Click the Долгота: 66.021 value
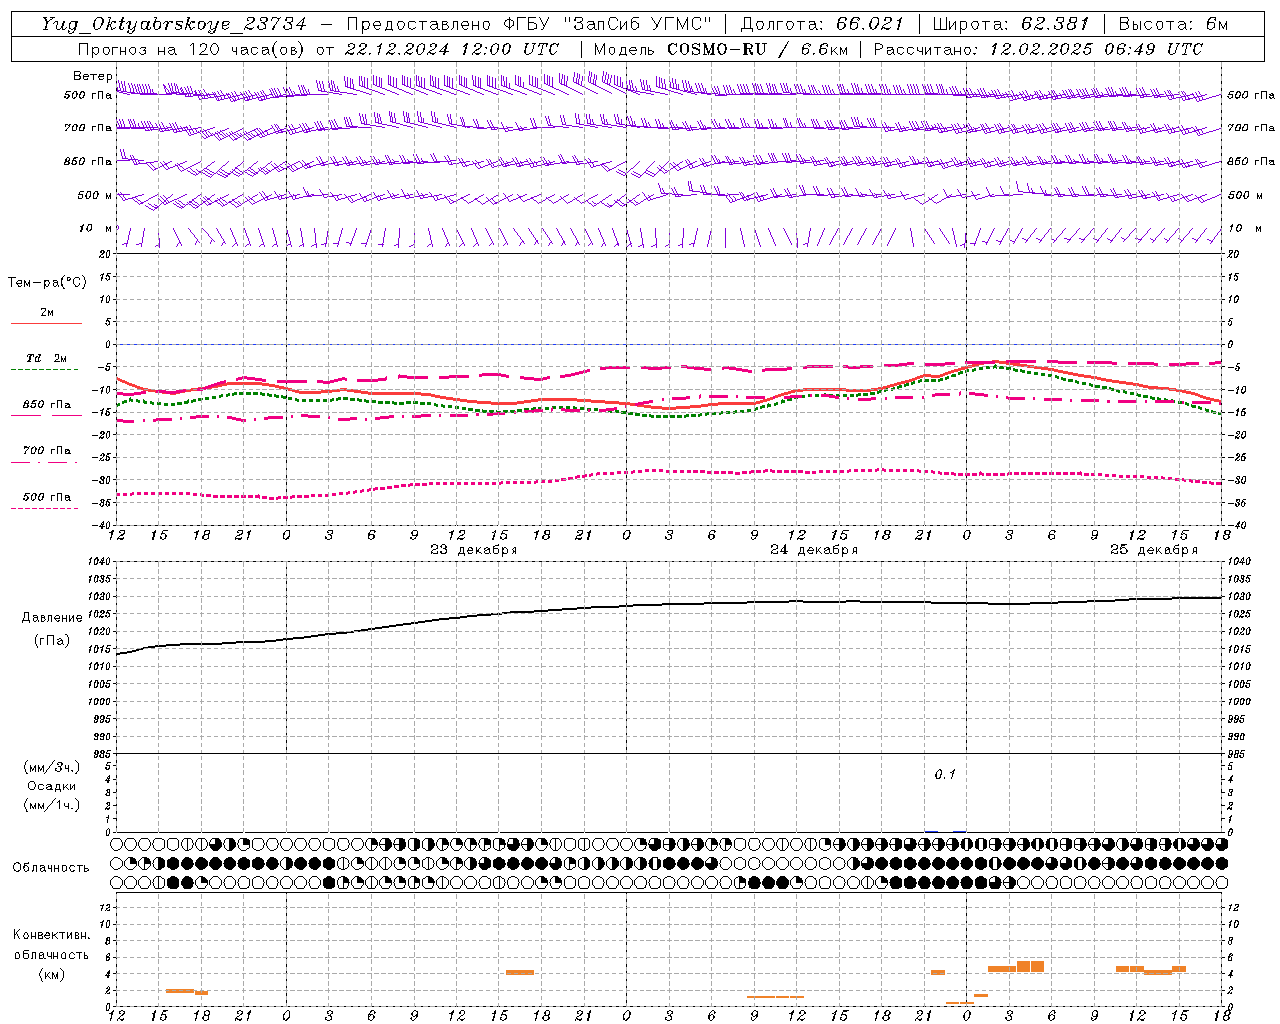Screen dimensions: 1280x1024 tap(822, 25)
